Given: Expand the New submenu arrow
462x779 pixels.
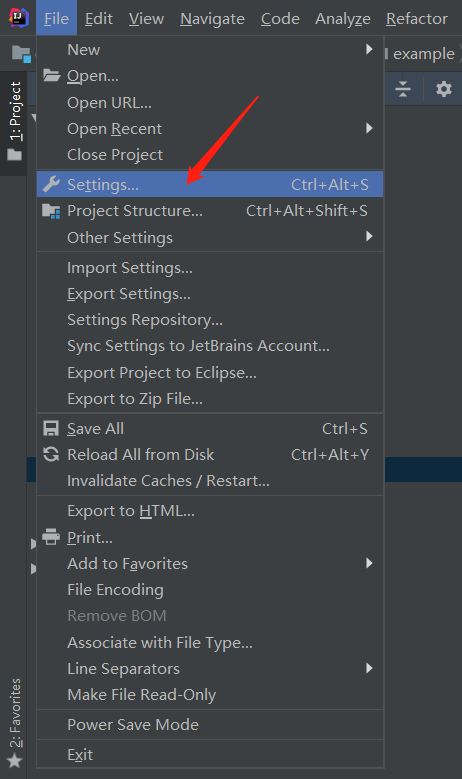Looking at the screenshot, I should (x=369, y=49).
